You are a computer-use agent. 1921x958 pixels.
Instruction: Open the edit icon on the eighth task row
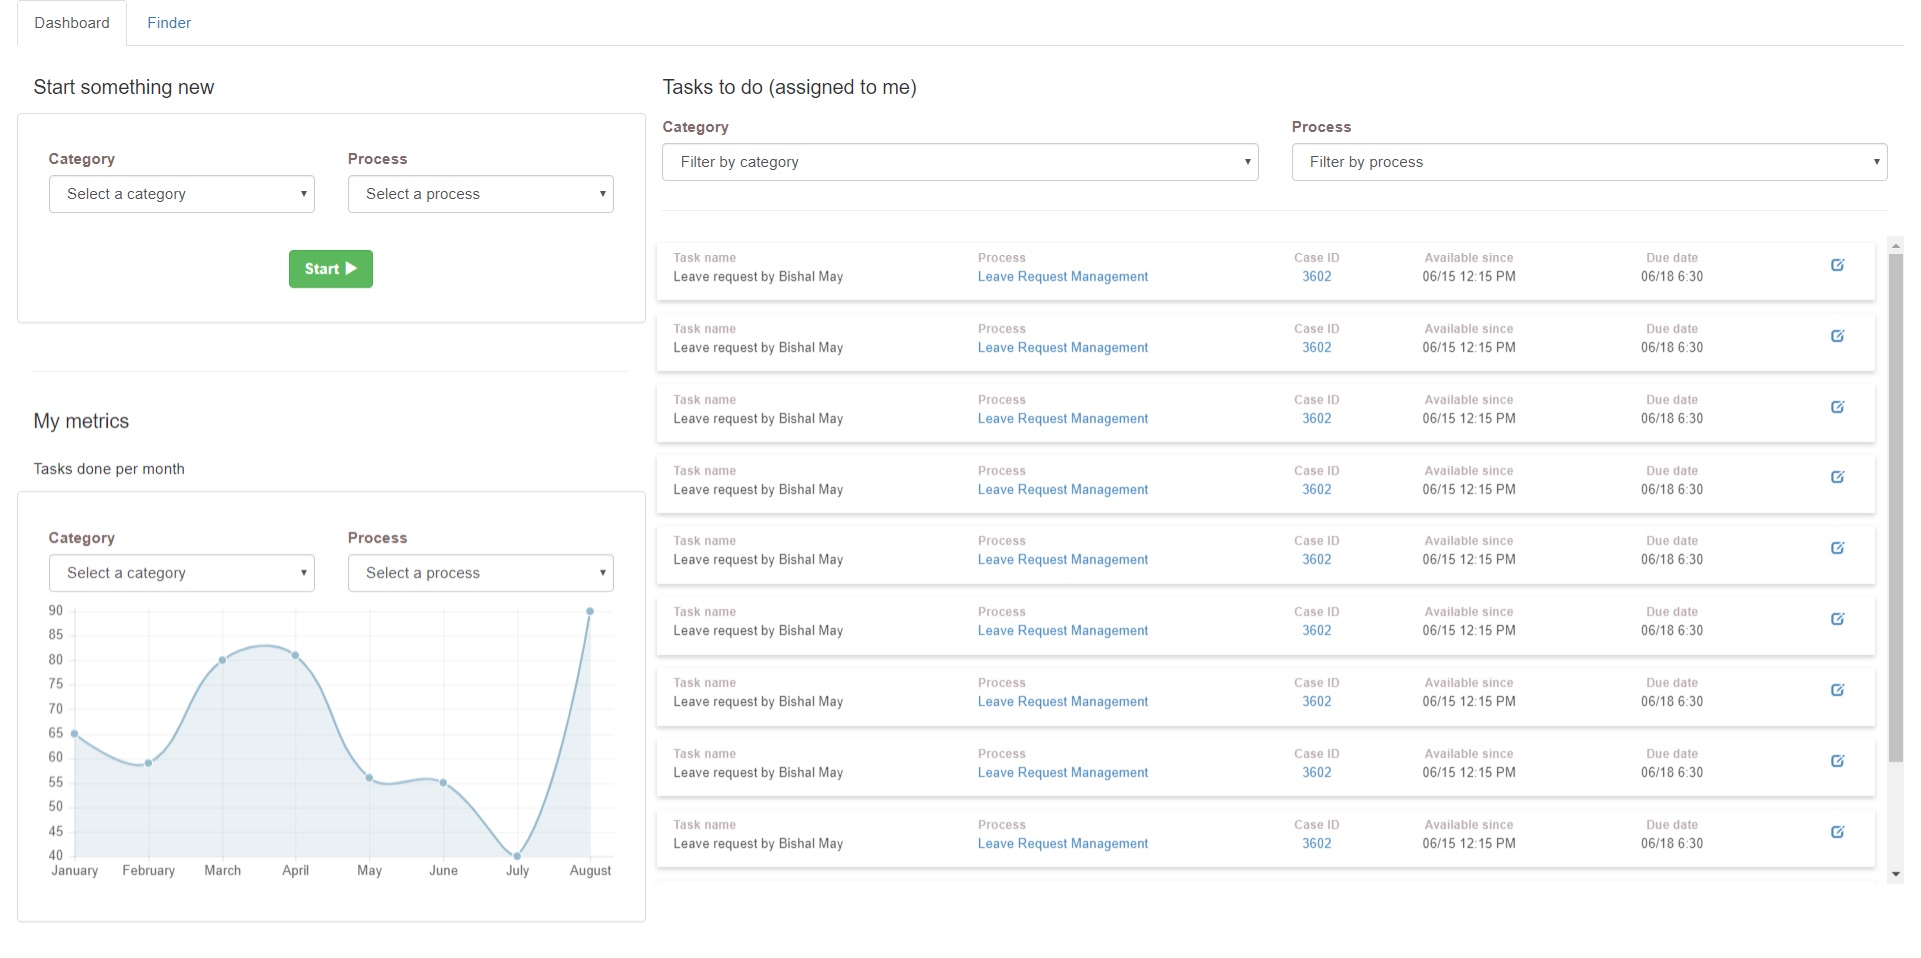pos(1837,761)
